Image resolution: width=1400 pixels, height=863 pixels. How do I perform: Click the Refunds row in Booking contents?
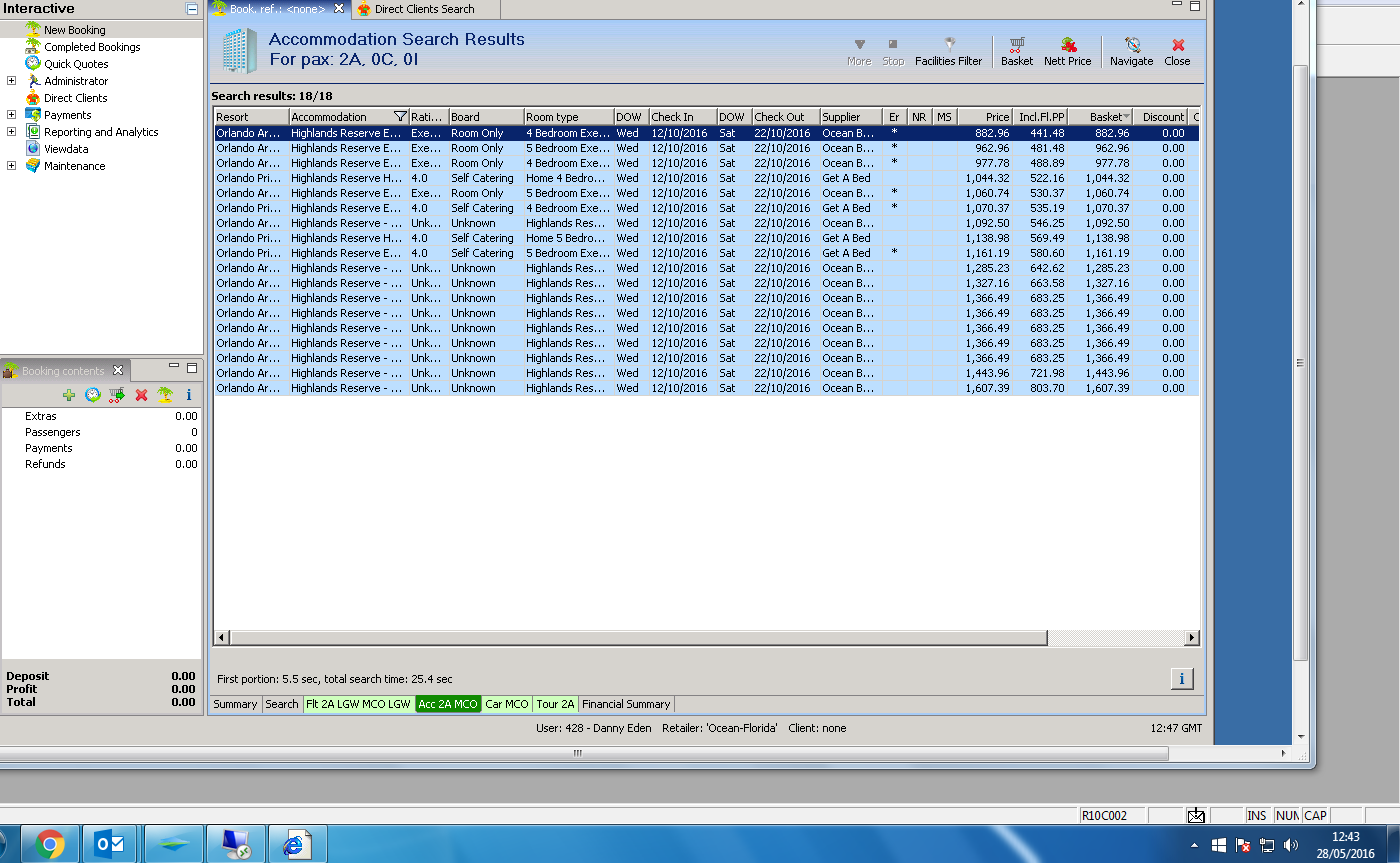[101, 464]
